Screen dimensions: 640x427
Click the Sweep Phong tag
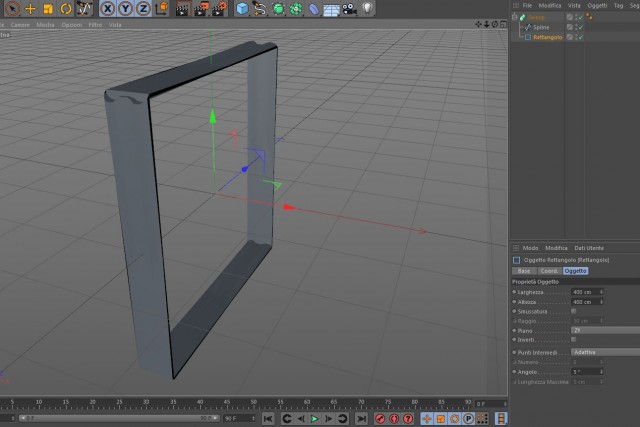click(x=589, y=17)
